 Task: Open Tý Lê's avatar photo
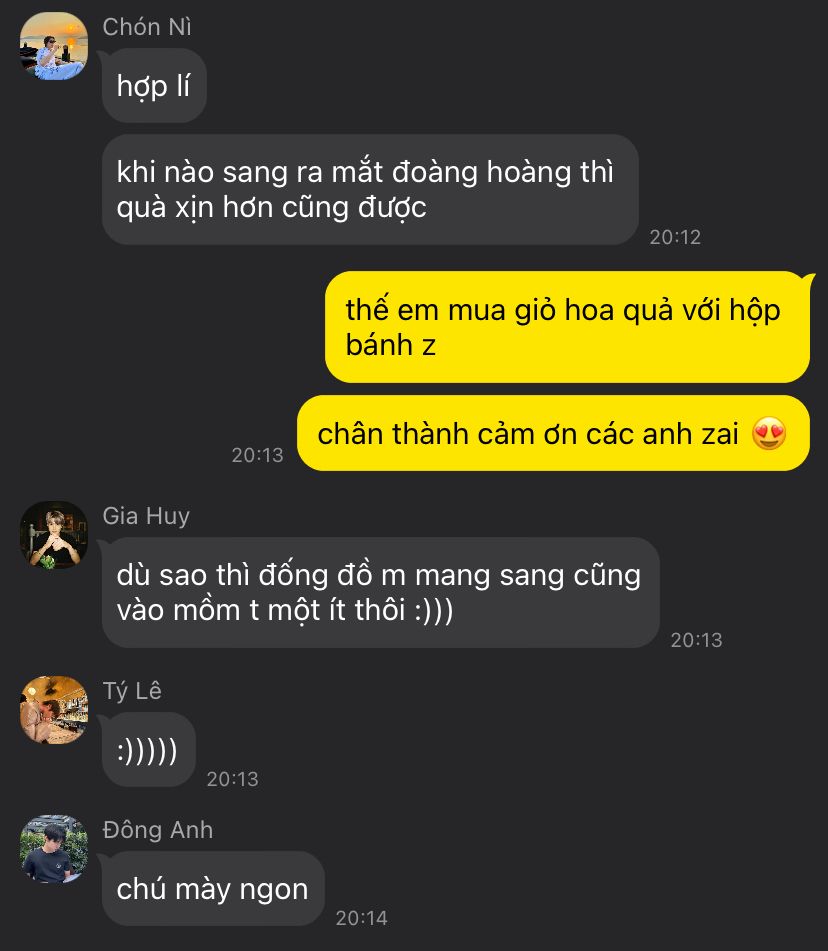click(x=54, y=710)
